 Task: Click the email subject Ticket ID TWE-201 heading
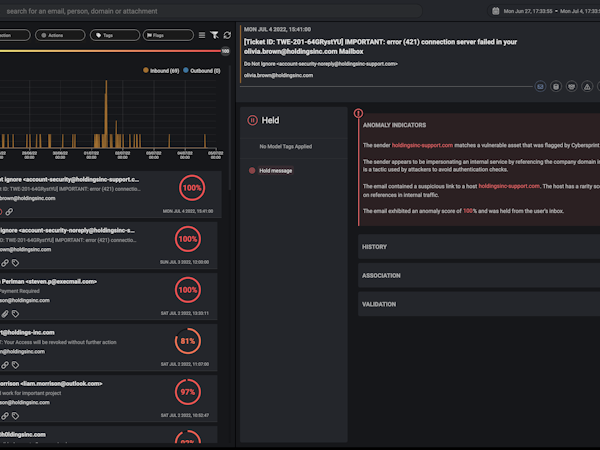[380, 47]
